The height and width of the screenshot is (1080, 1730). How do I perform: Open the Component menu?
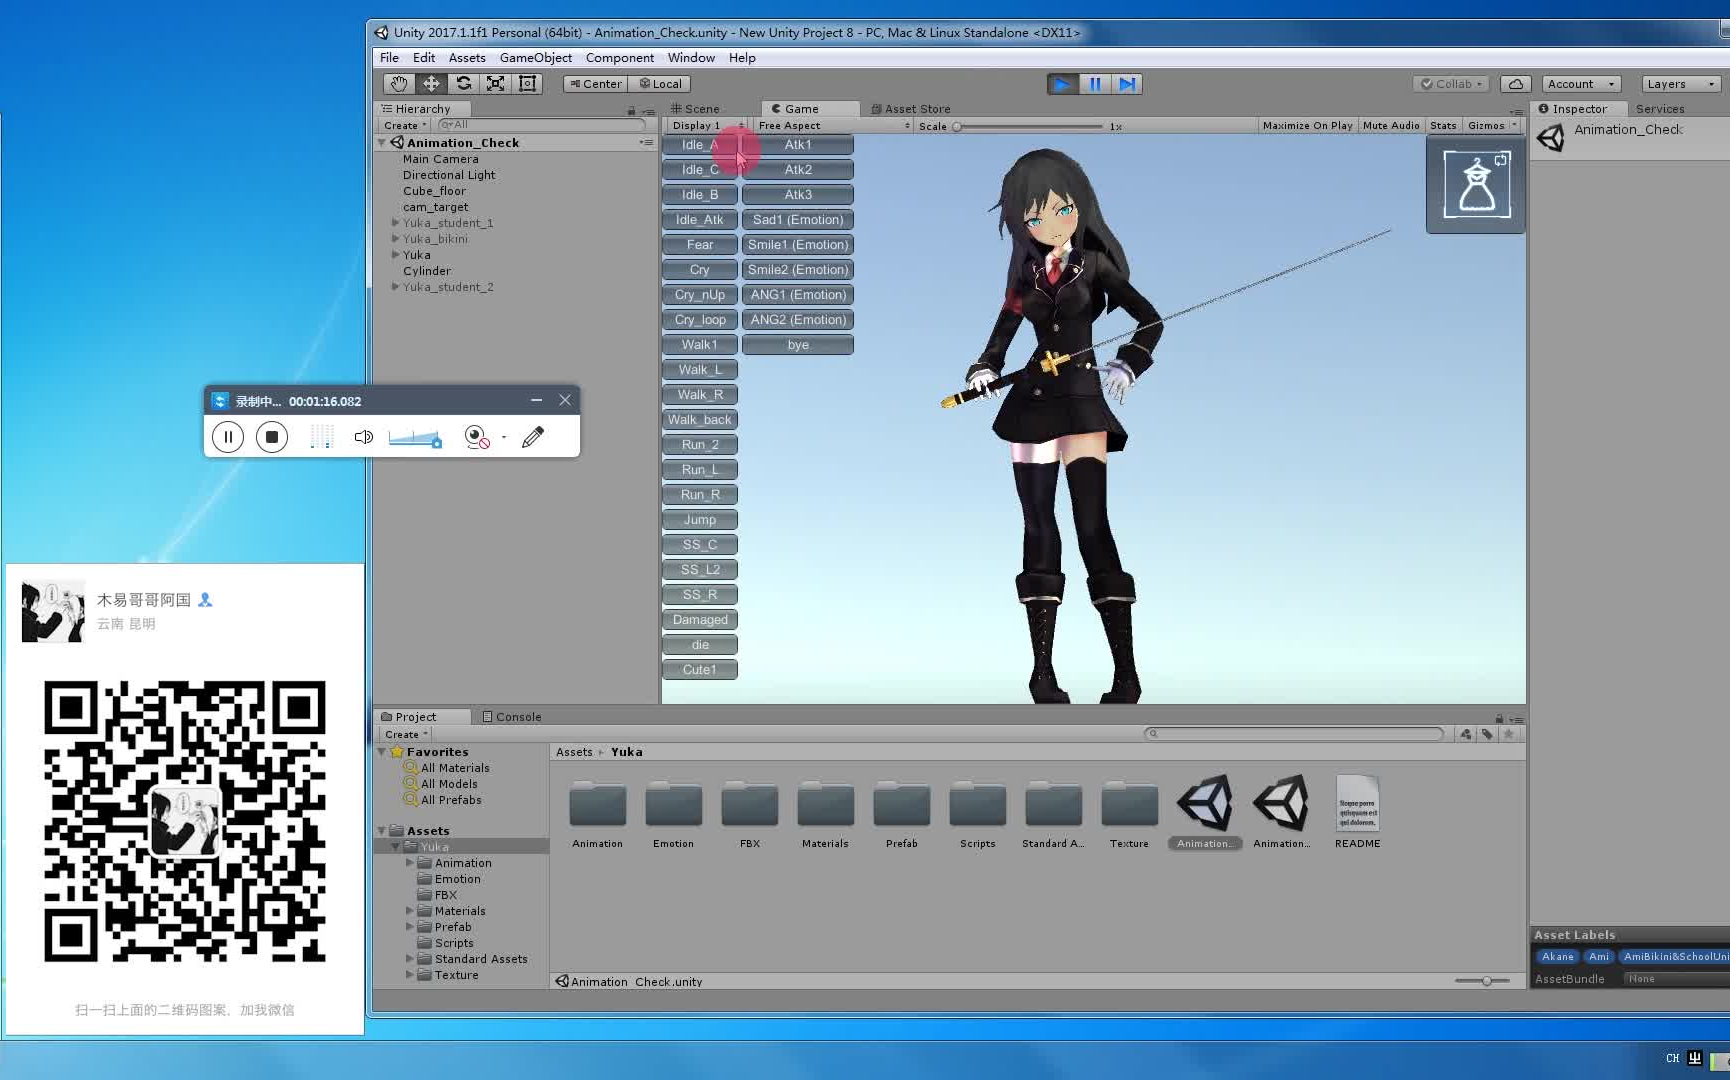(x=620, y=57)
